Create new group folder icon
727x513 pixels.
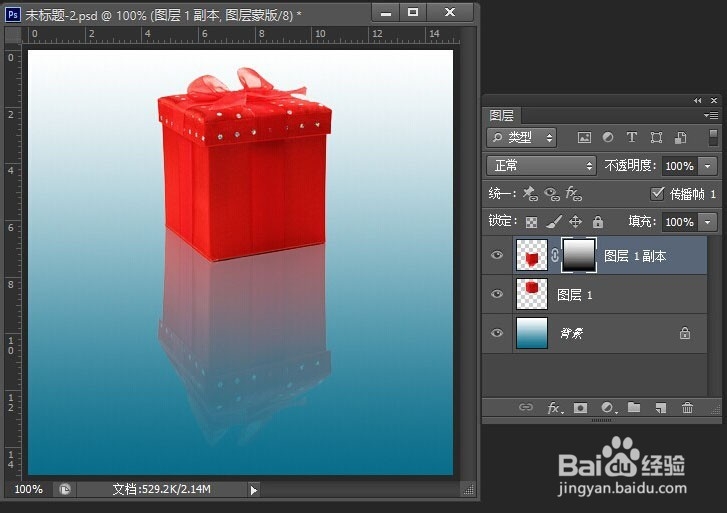pos(634,407)
